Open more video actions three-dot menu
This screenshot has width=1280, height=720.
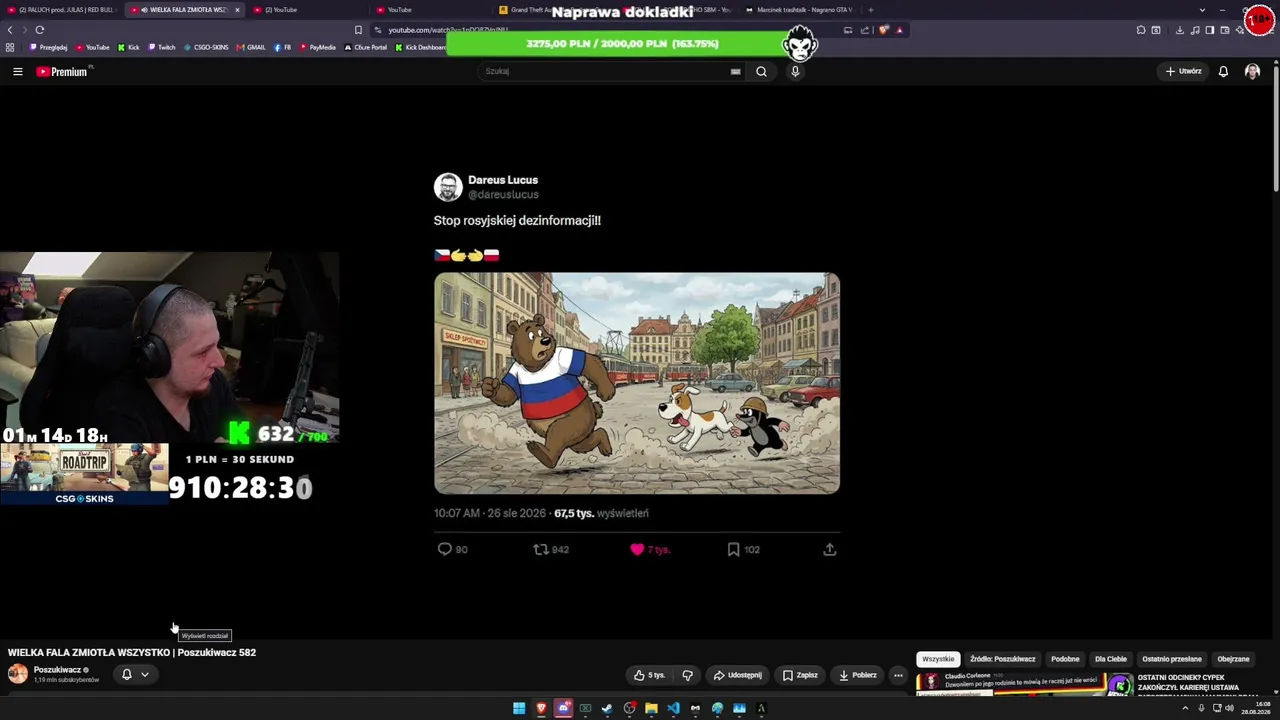(898, 675)
